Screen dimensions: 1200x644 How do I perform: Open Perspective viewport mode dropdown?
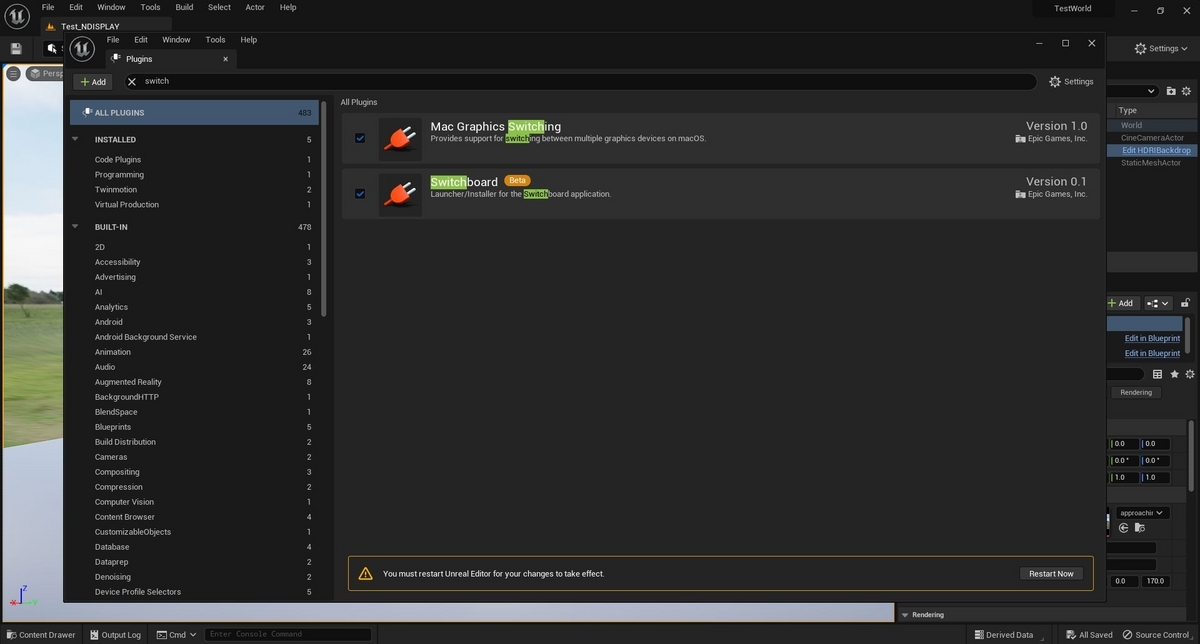pos(47,73)
